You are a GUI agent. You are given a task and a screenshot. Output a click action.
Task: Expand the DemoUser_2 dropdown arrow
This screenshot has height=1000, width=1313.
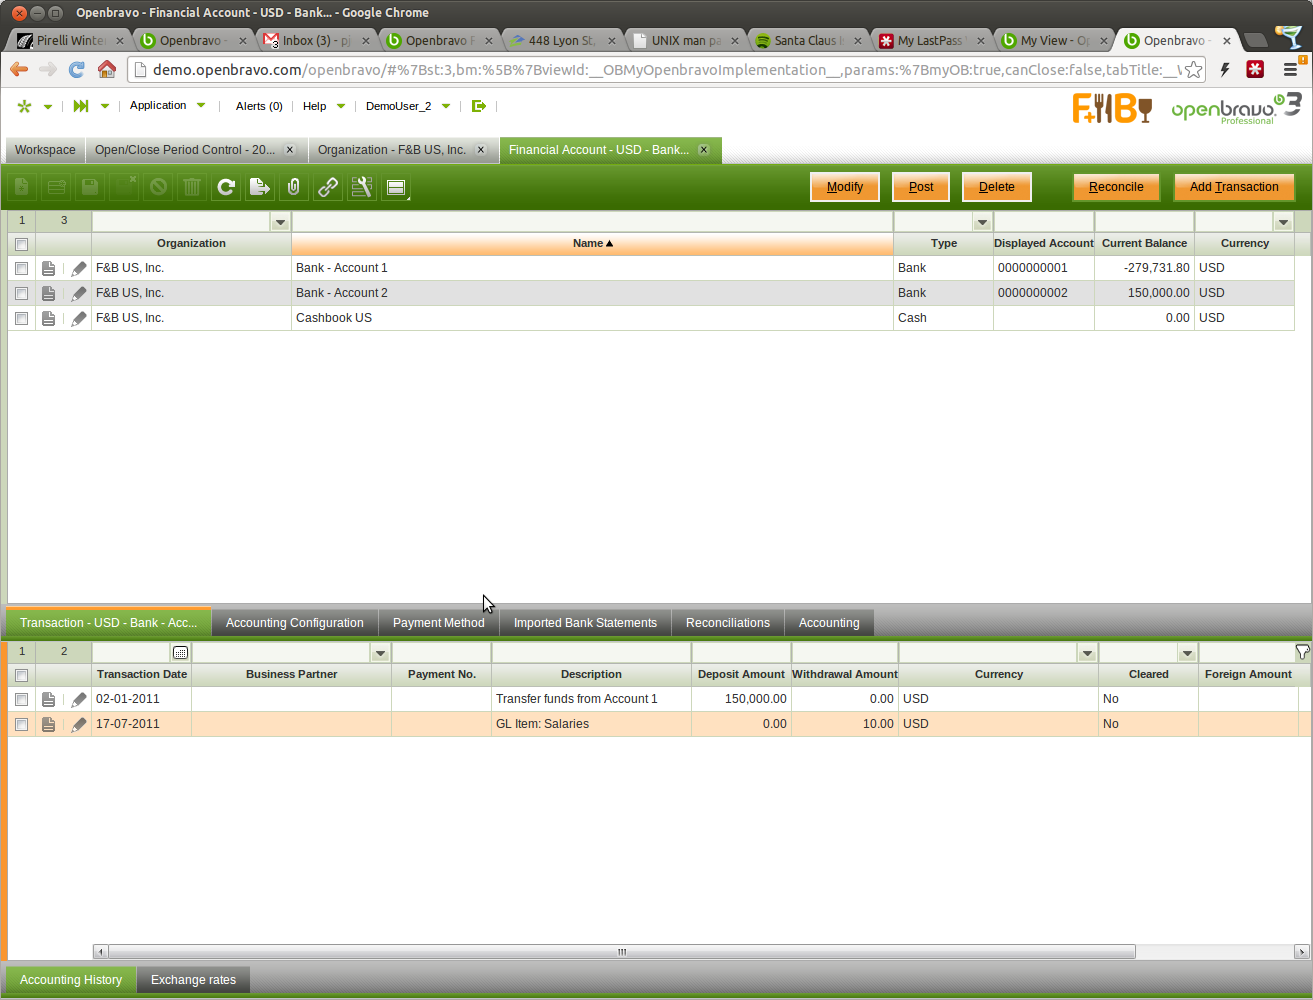(x=446, y=106)
